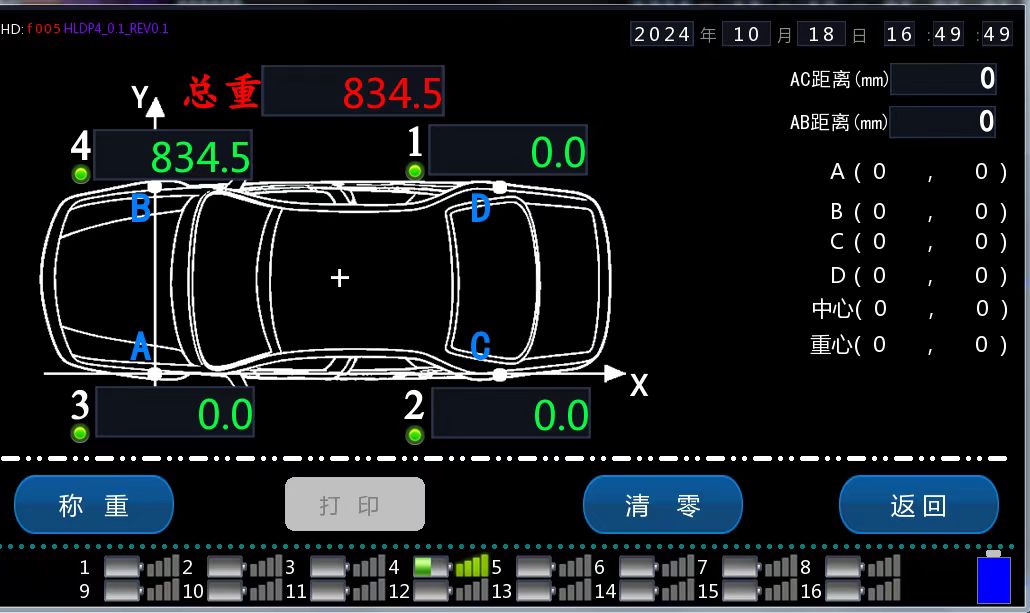Image resolution: width=1030 pixels, height=613 pixels.
Task: Click the year field showing 2024
Action: click(662, 34)
